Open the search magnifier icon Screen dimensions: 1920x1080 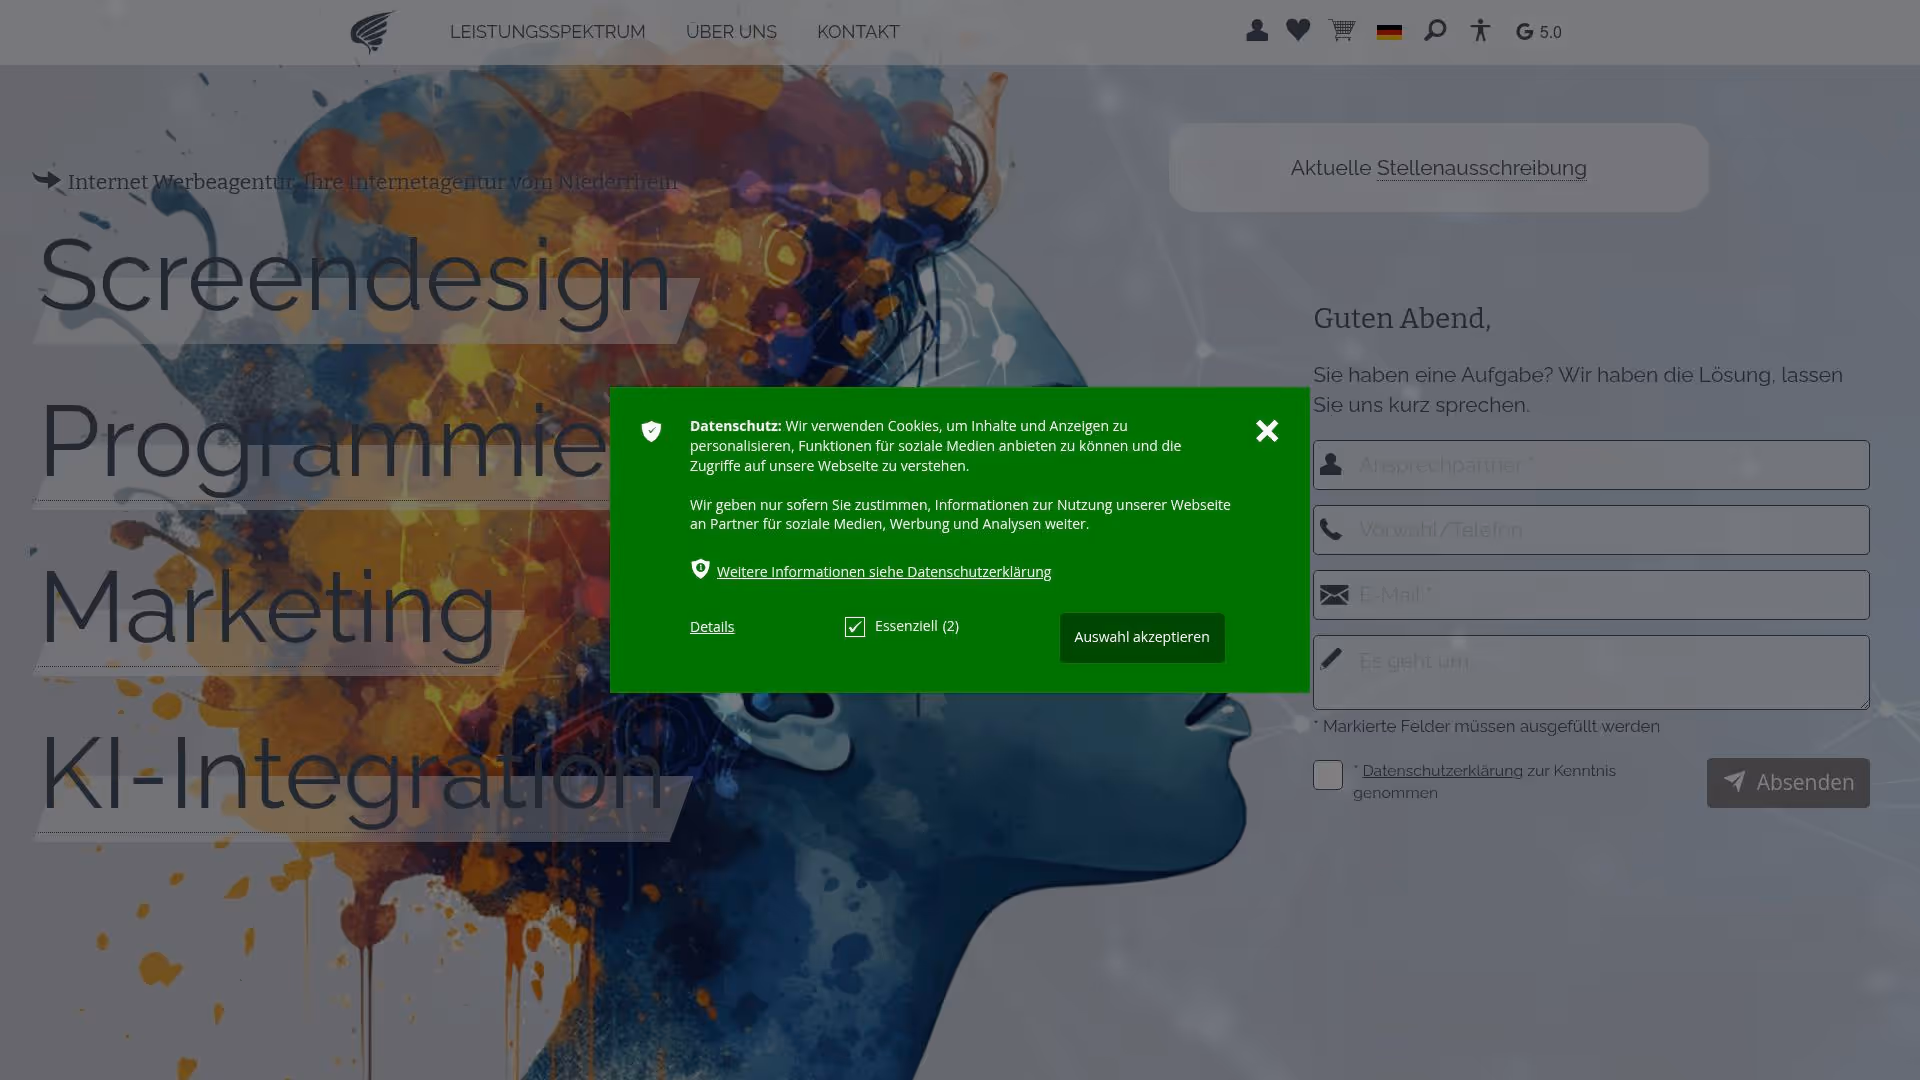point(1435,31)
